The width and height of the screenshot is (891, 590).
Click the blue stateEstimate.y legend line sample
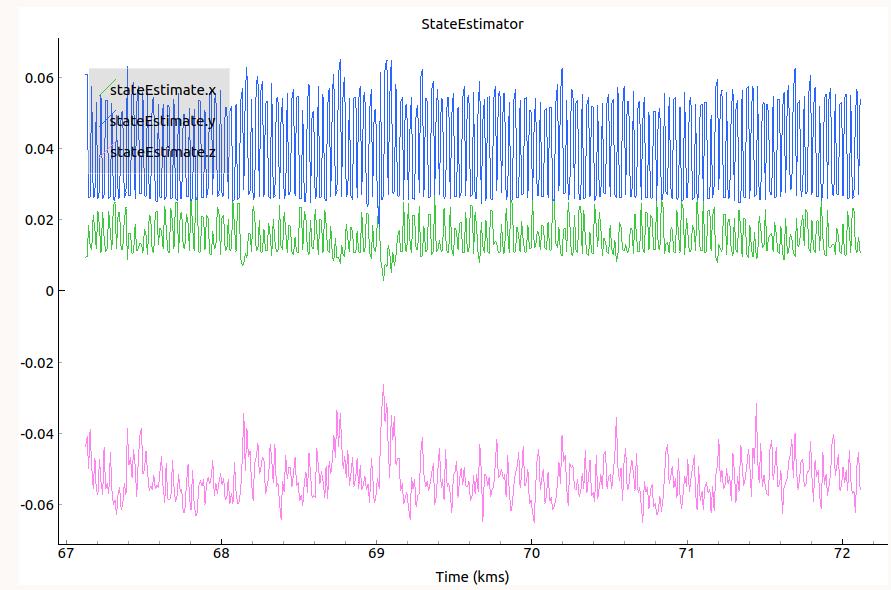tap(101, 121)
